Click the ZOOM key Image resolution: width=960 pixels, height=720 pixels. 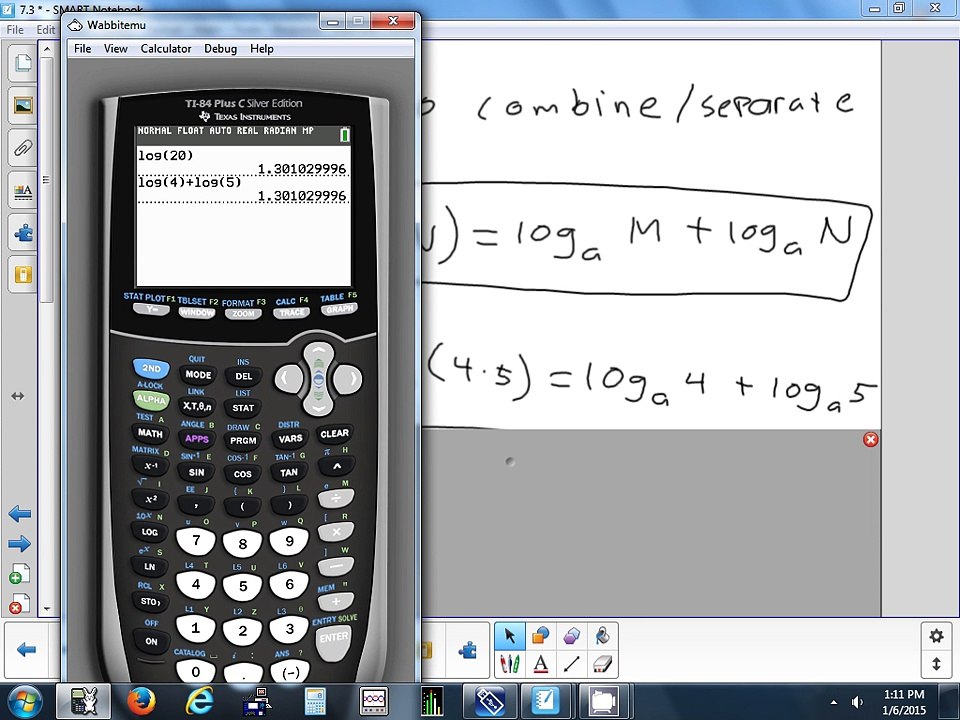pyautogui.click(x=243, y=314)
